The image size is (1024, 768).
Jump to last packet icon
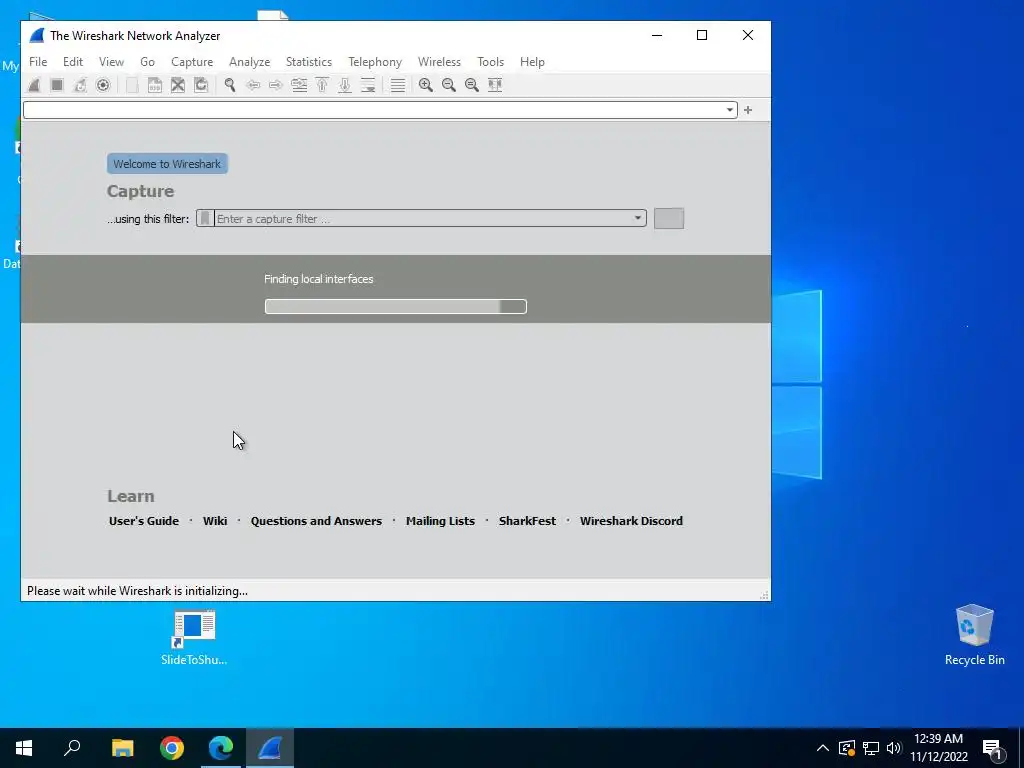[x=345, y=85]
